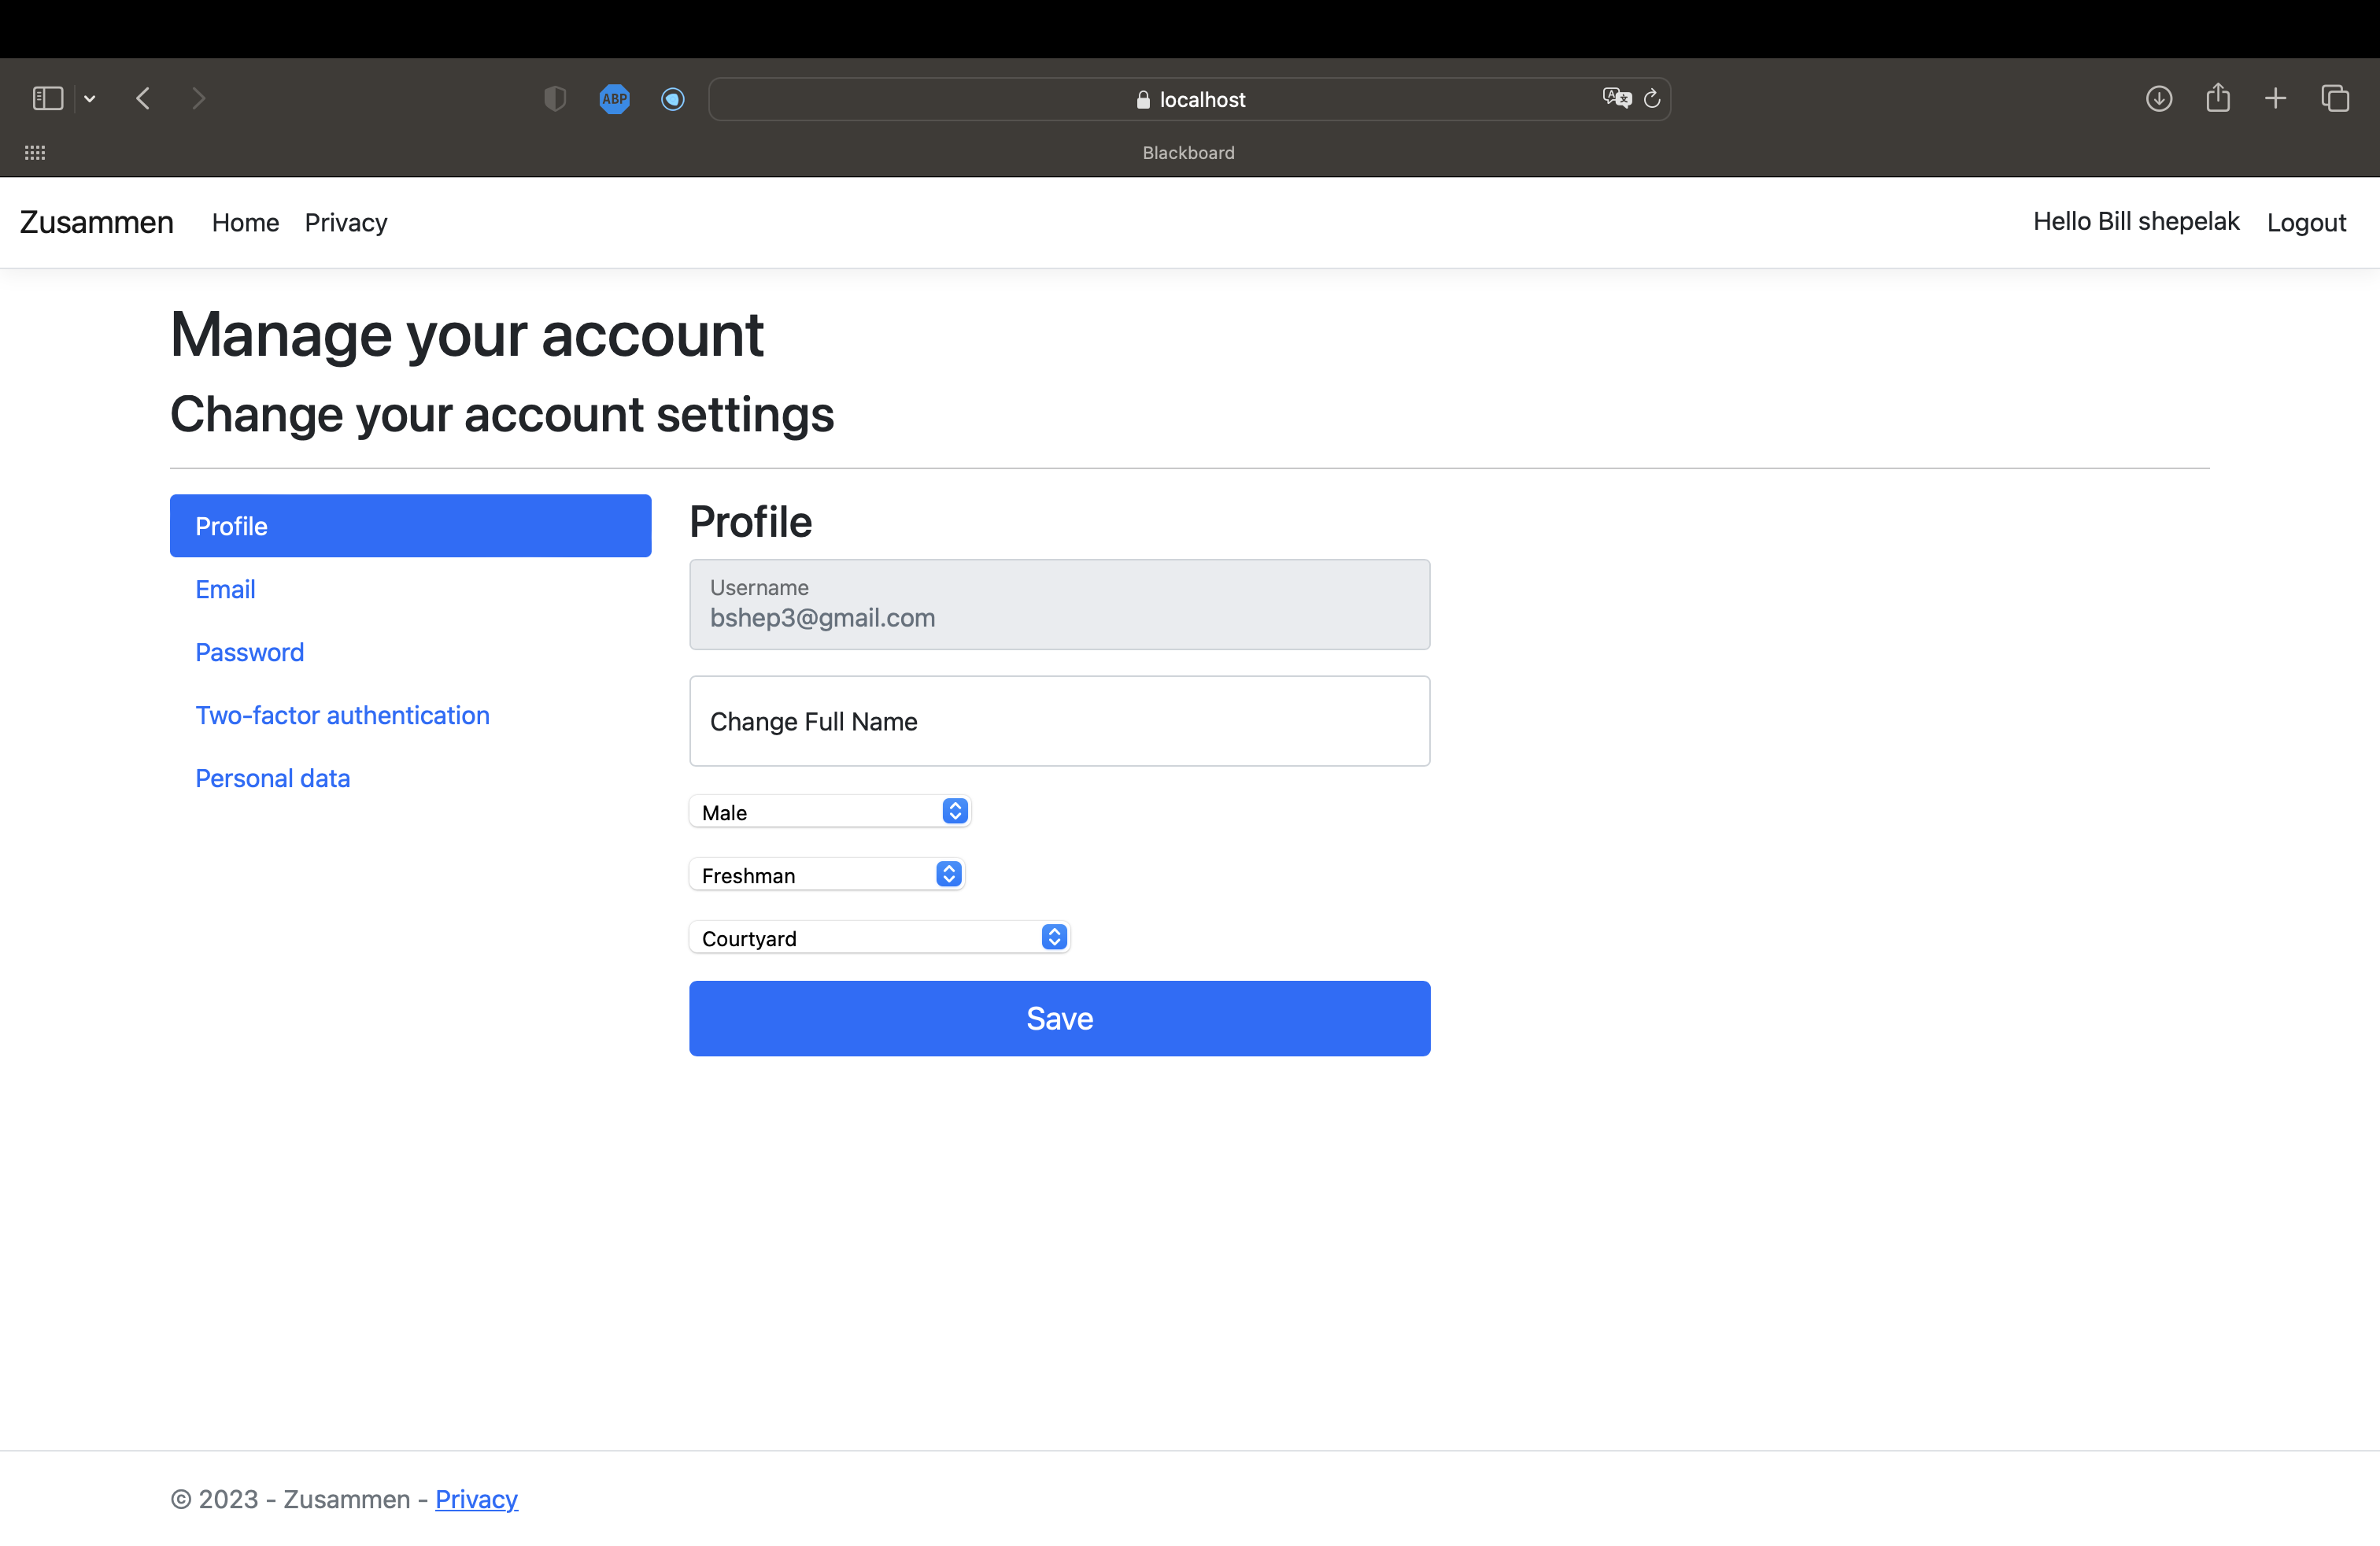Click the Logout link
Viewport: 2380px width, 1546px height.
click(x=2305, y=222)
